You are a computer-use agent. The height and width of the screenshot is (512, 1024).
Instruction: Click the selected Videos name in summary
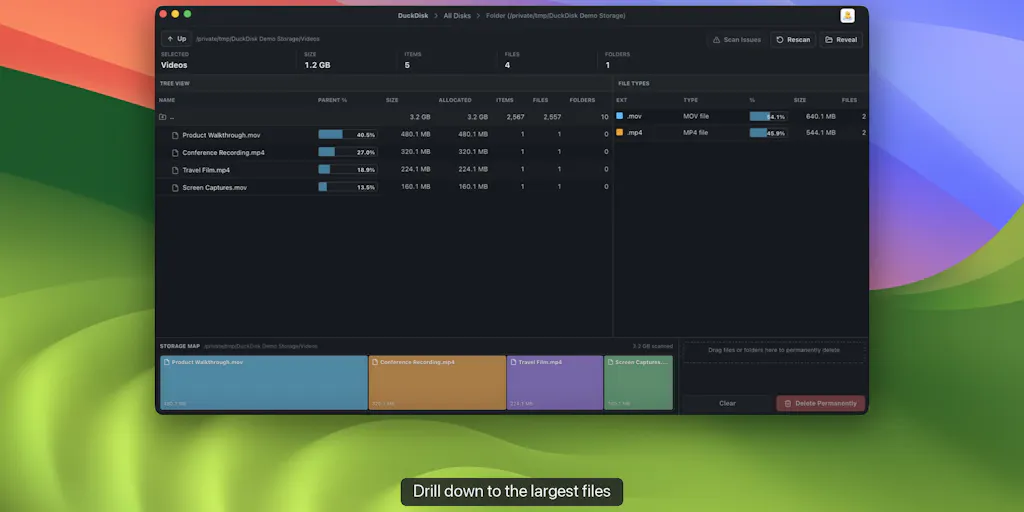pos(174,65)
